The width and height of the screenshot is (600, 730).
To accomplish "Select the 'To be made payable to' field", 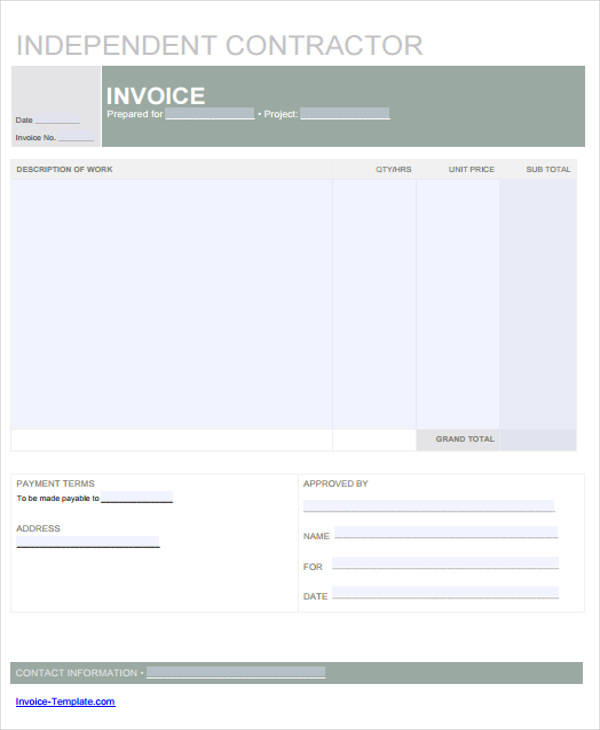I will point(137,497).
